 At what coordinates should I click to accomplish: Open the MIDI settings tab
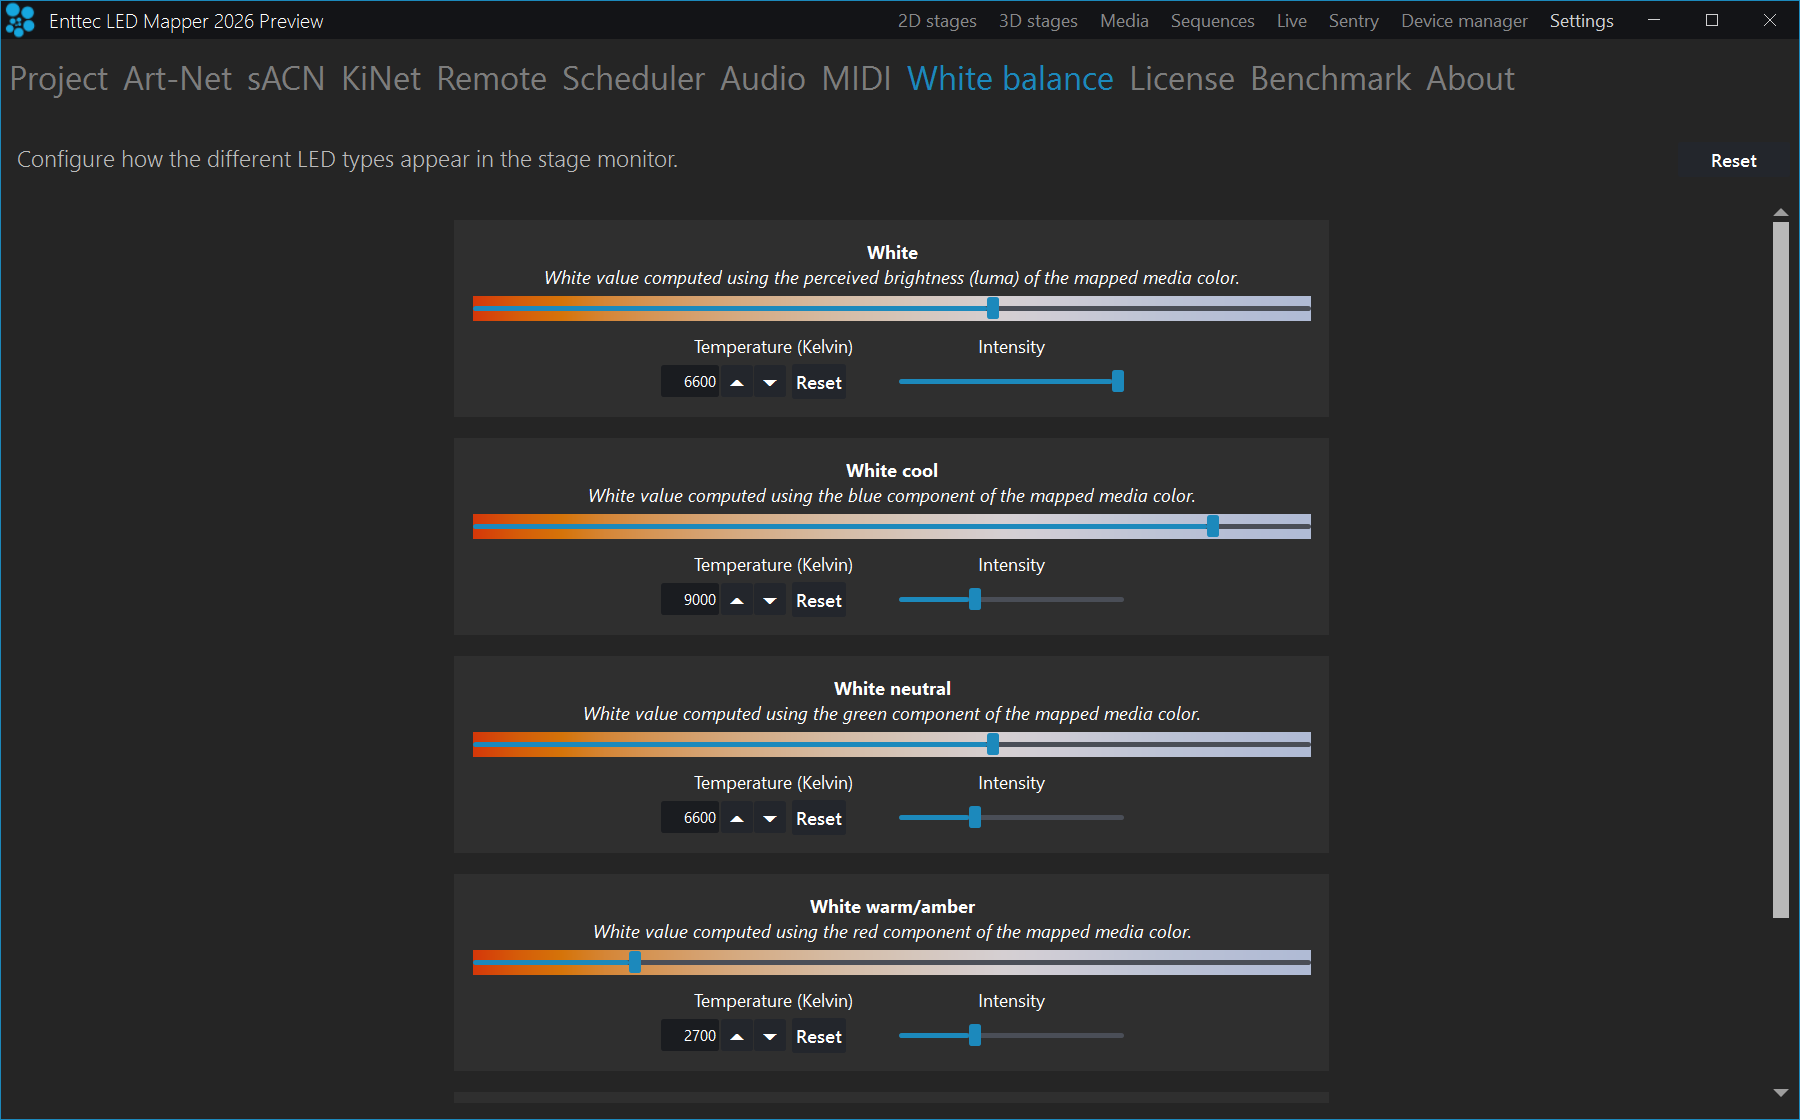tap(856, 79)
